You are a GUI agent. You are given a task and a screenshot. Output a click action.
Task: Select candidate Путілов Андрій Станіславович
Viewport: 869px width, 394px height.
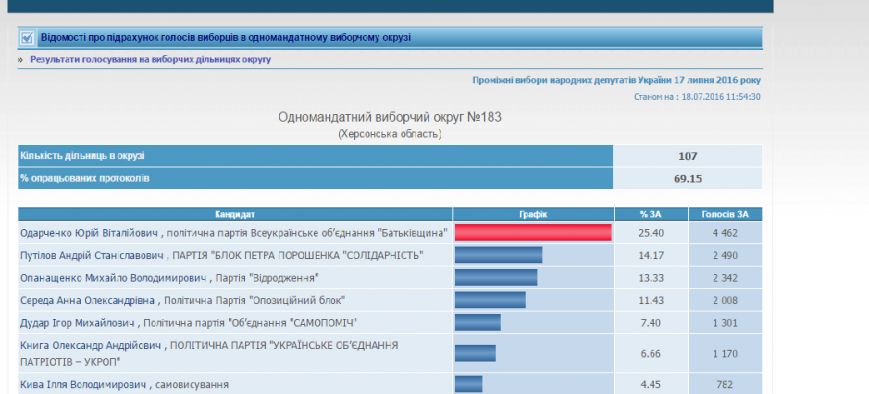point(91,255)
